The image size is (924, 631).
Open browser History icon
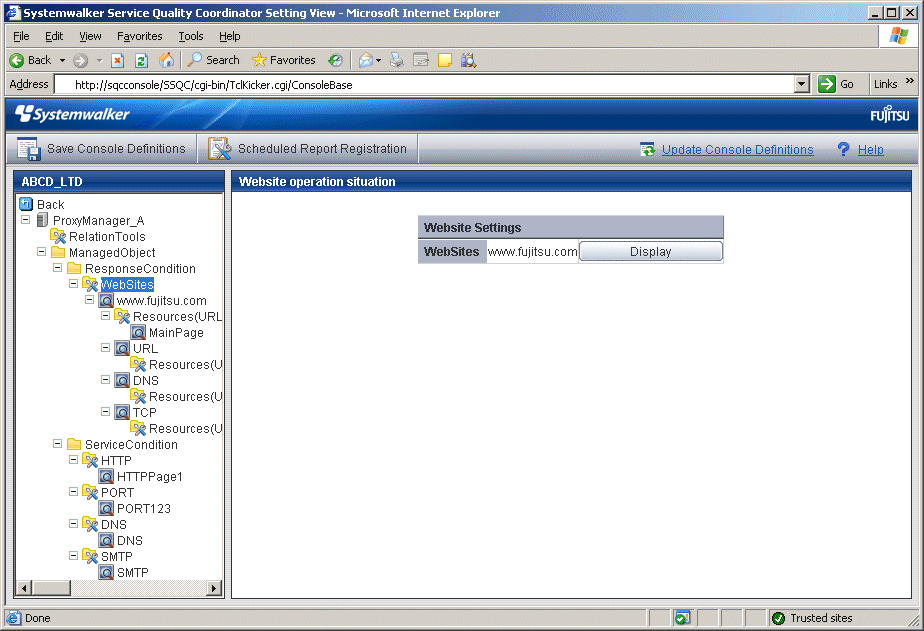[336, 60]
